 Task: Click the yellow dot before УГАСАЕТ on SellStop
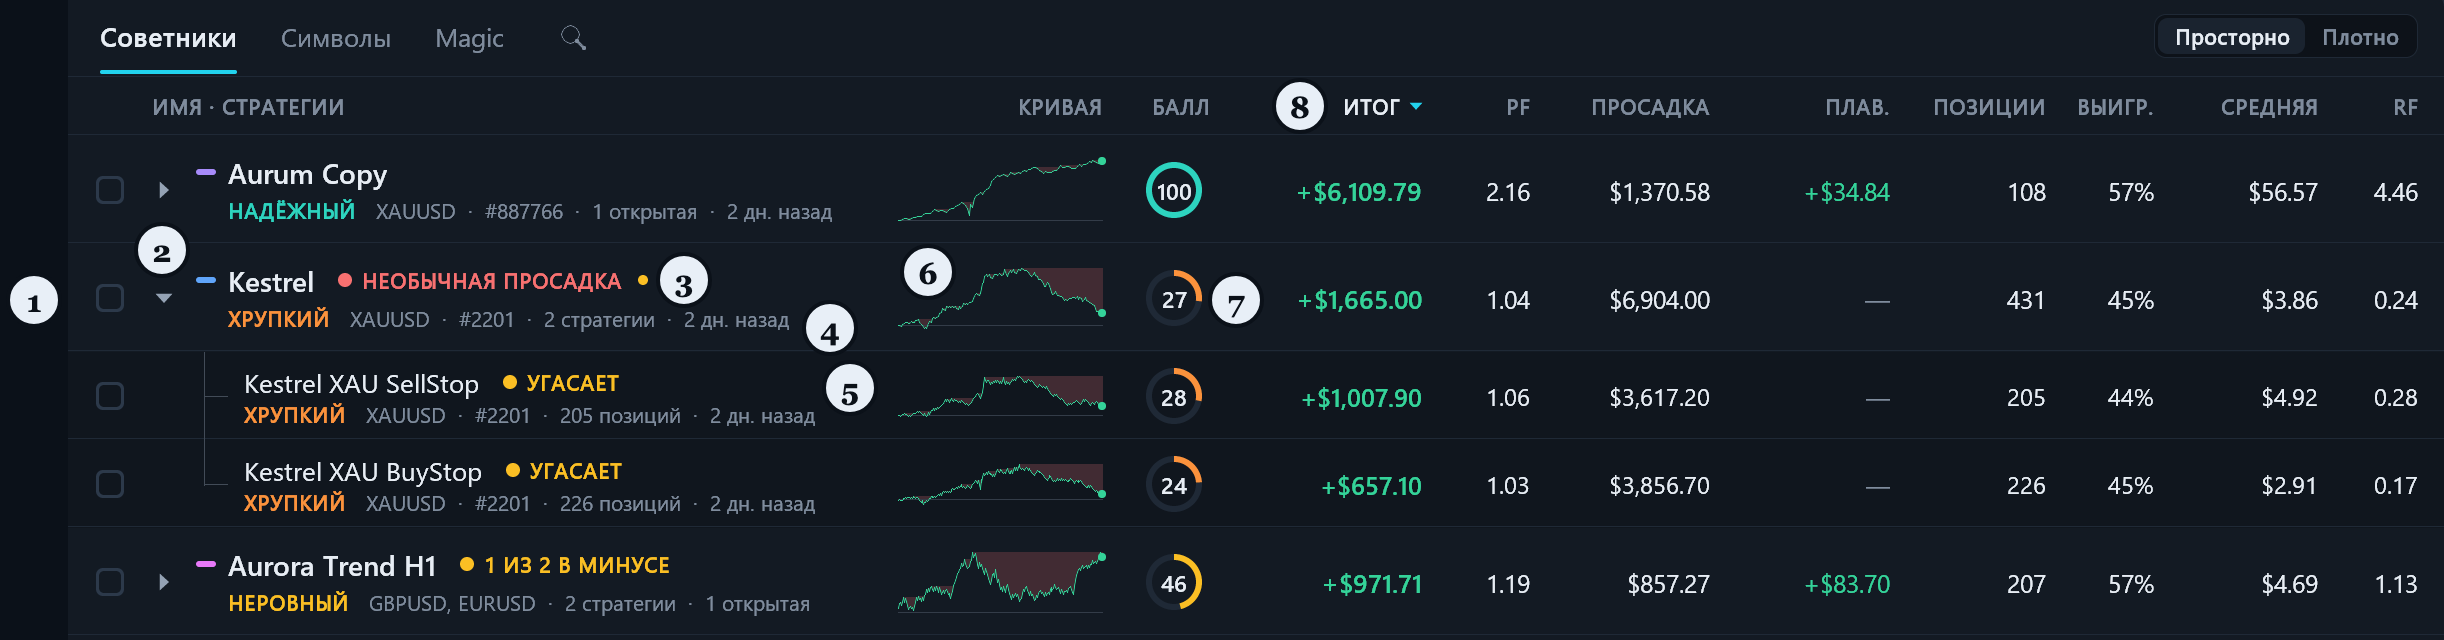coord(509,382)
